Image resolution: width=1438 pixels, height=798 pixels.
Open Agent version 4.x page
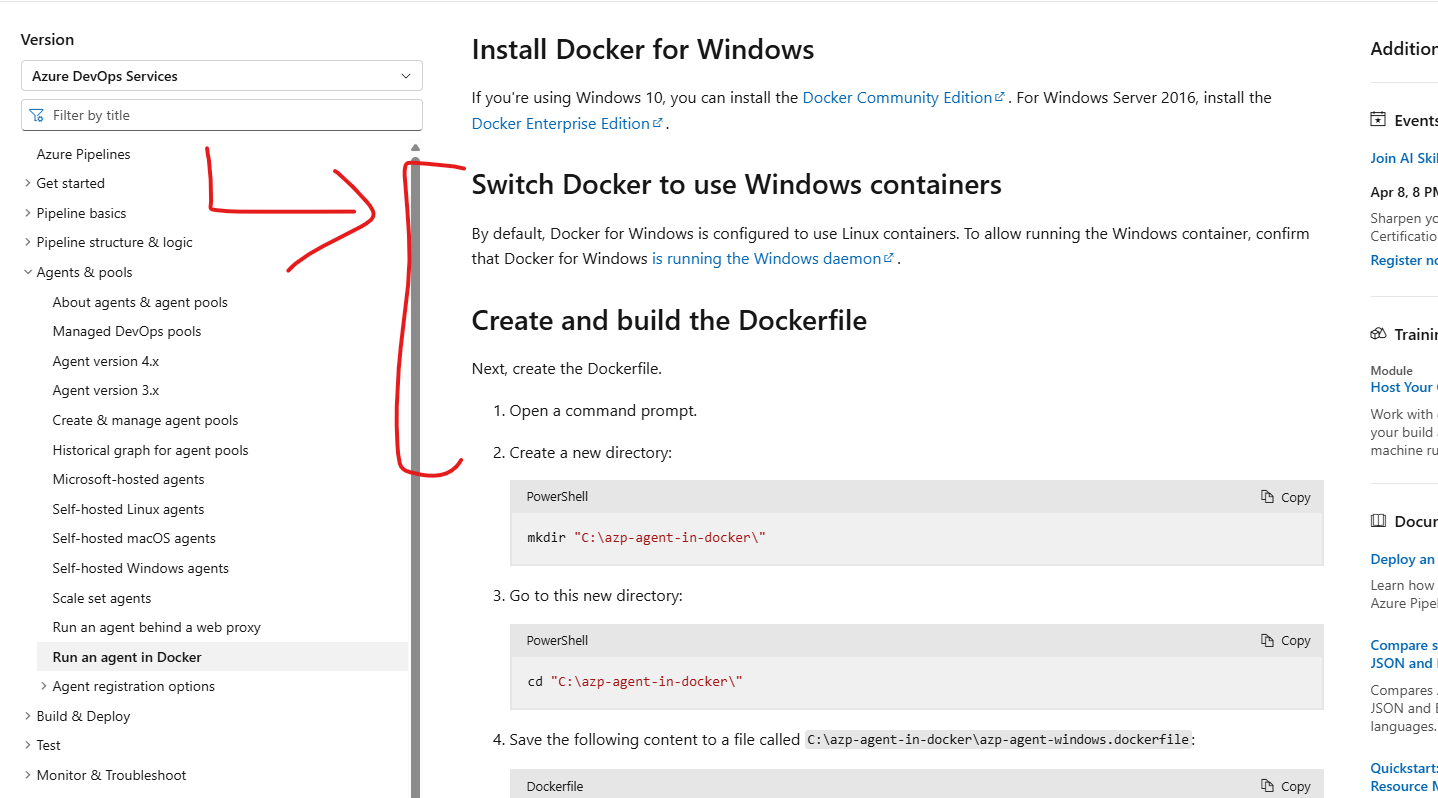tap(106, 361)
